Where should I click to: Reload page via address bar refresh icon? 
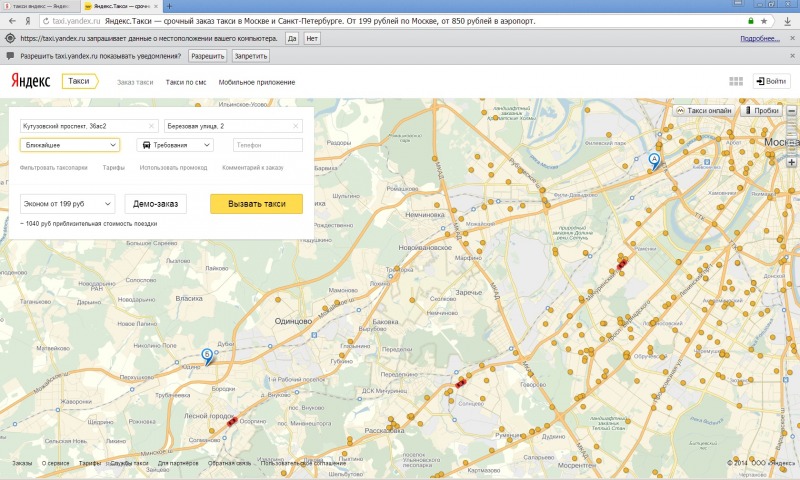(46, 21)
